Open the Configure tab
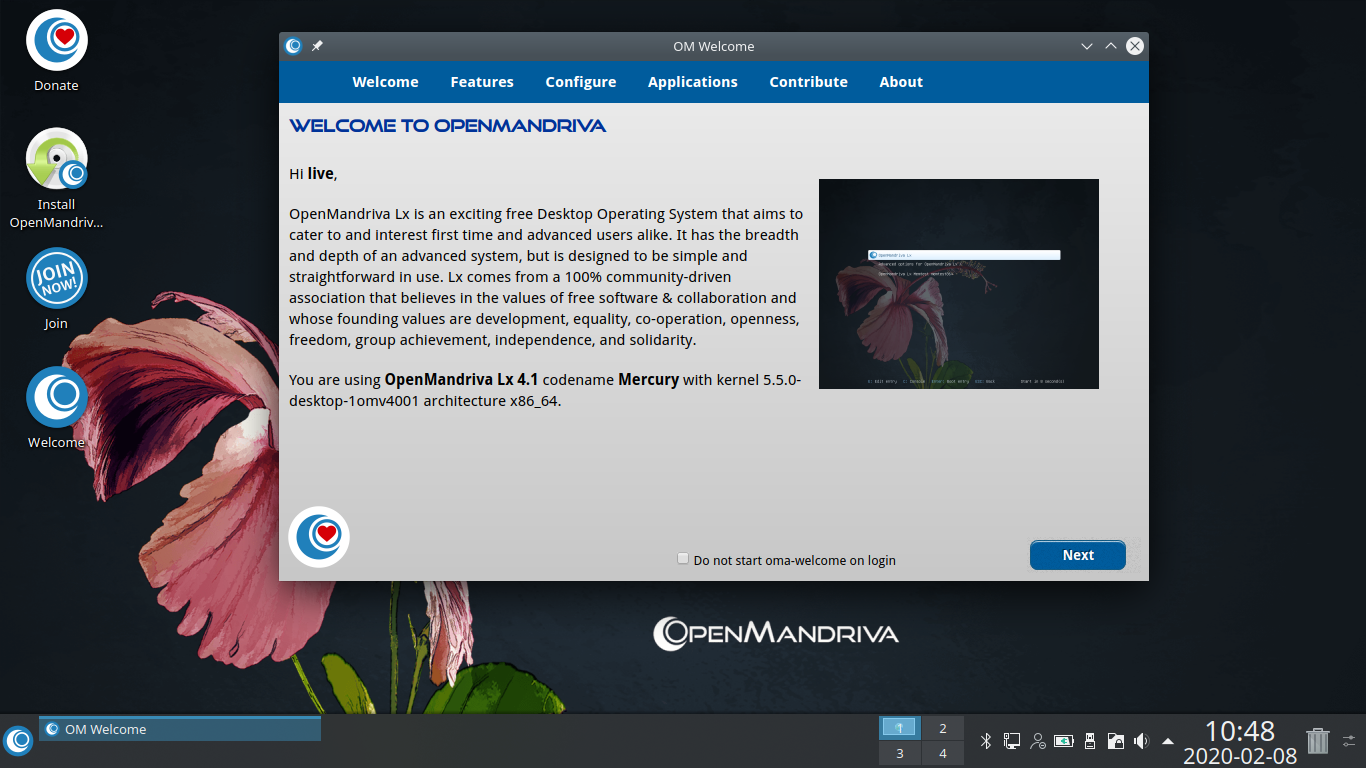The image size is (1366, 768). click(581, 82)
